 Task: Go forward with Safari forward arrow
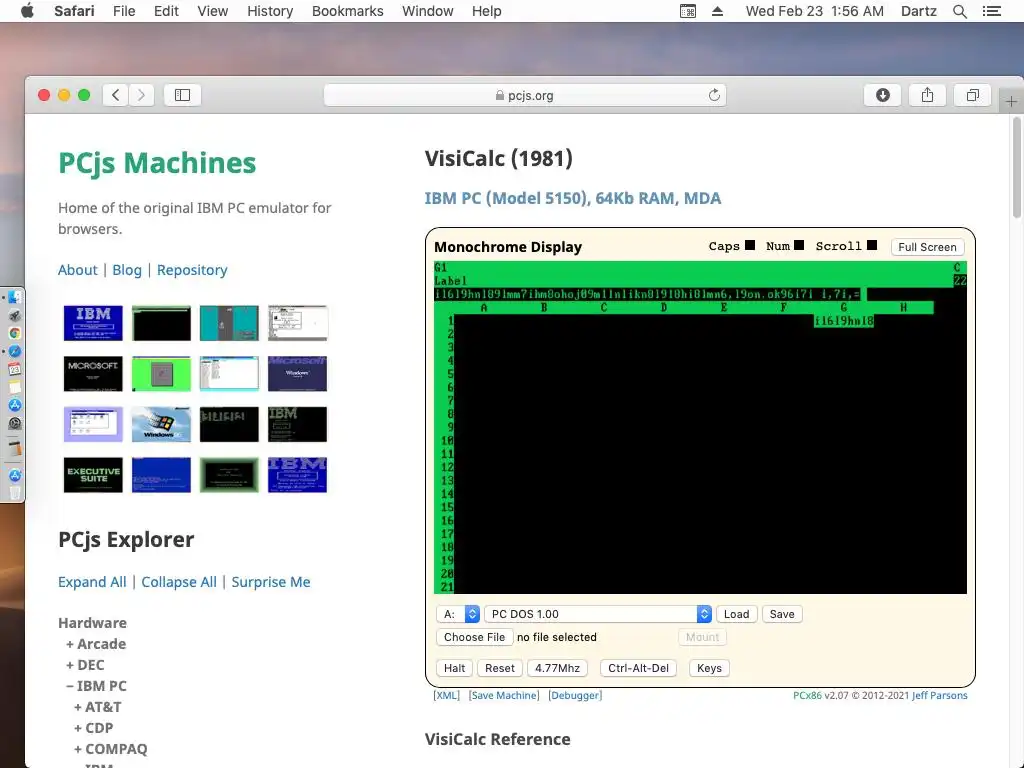coord(141,95)
